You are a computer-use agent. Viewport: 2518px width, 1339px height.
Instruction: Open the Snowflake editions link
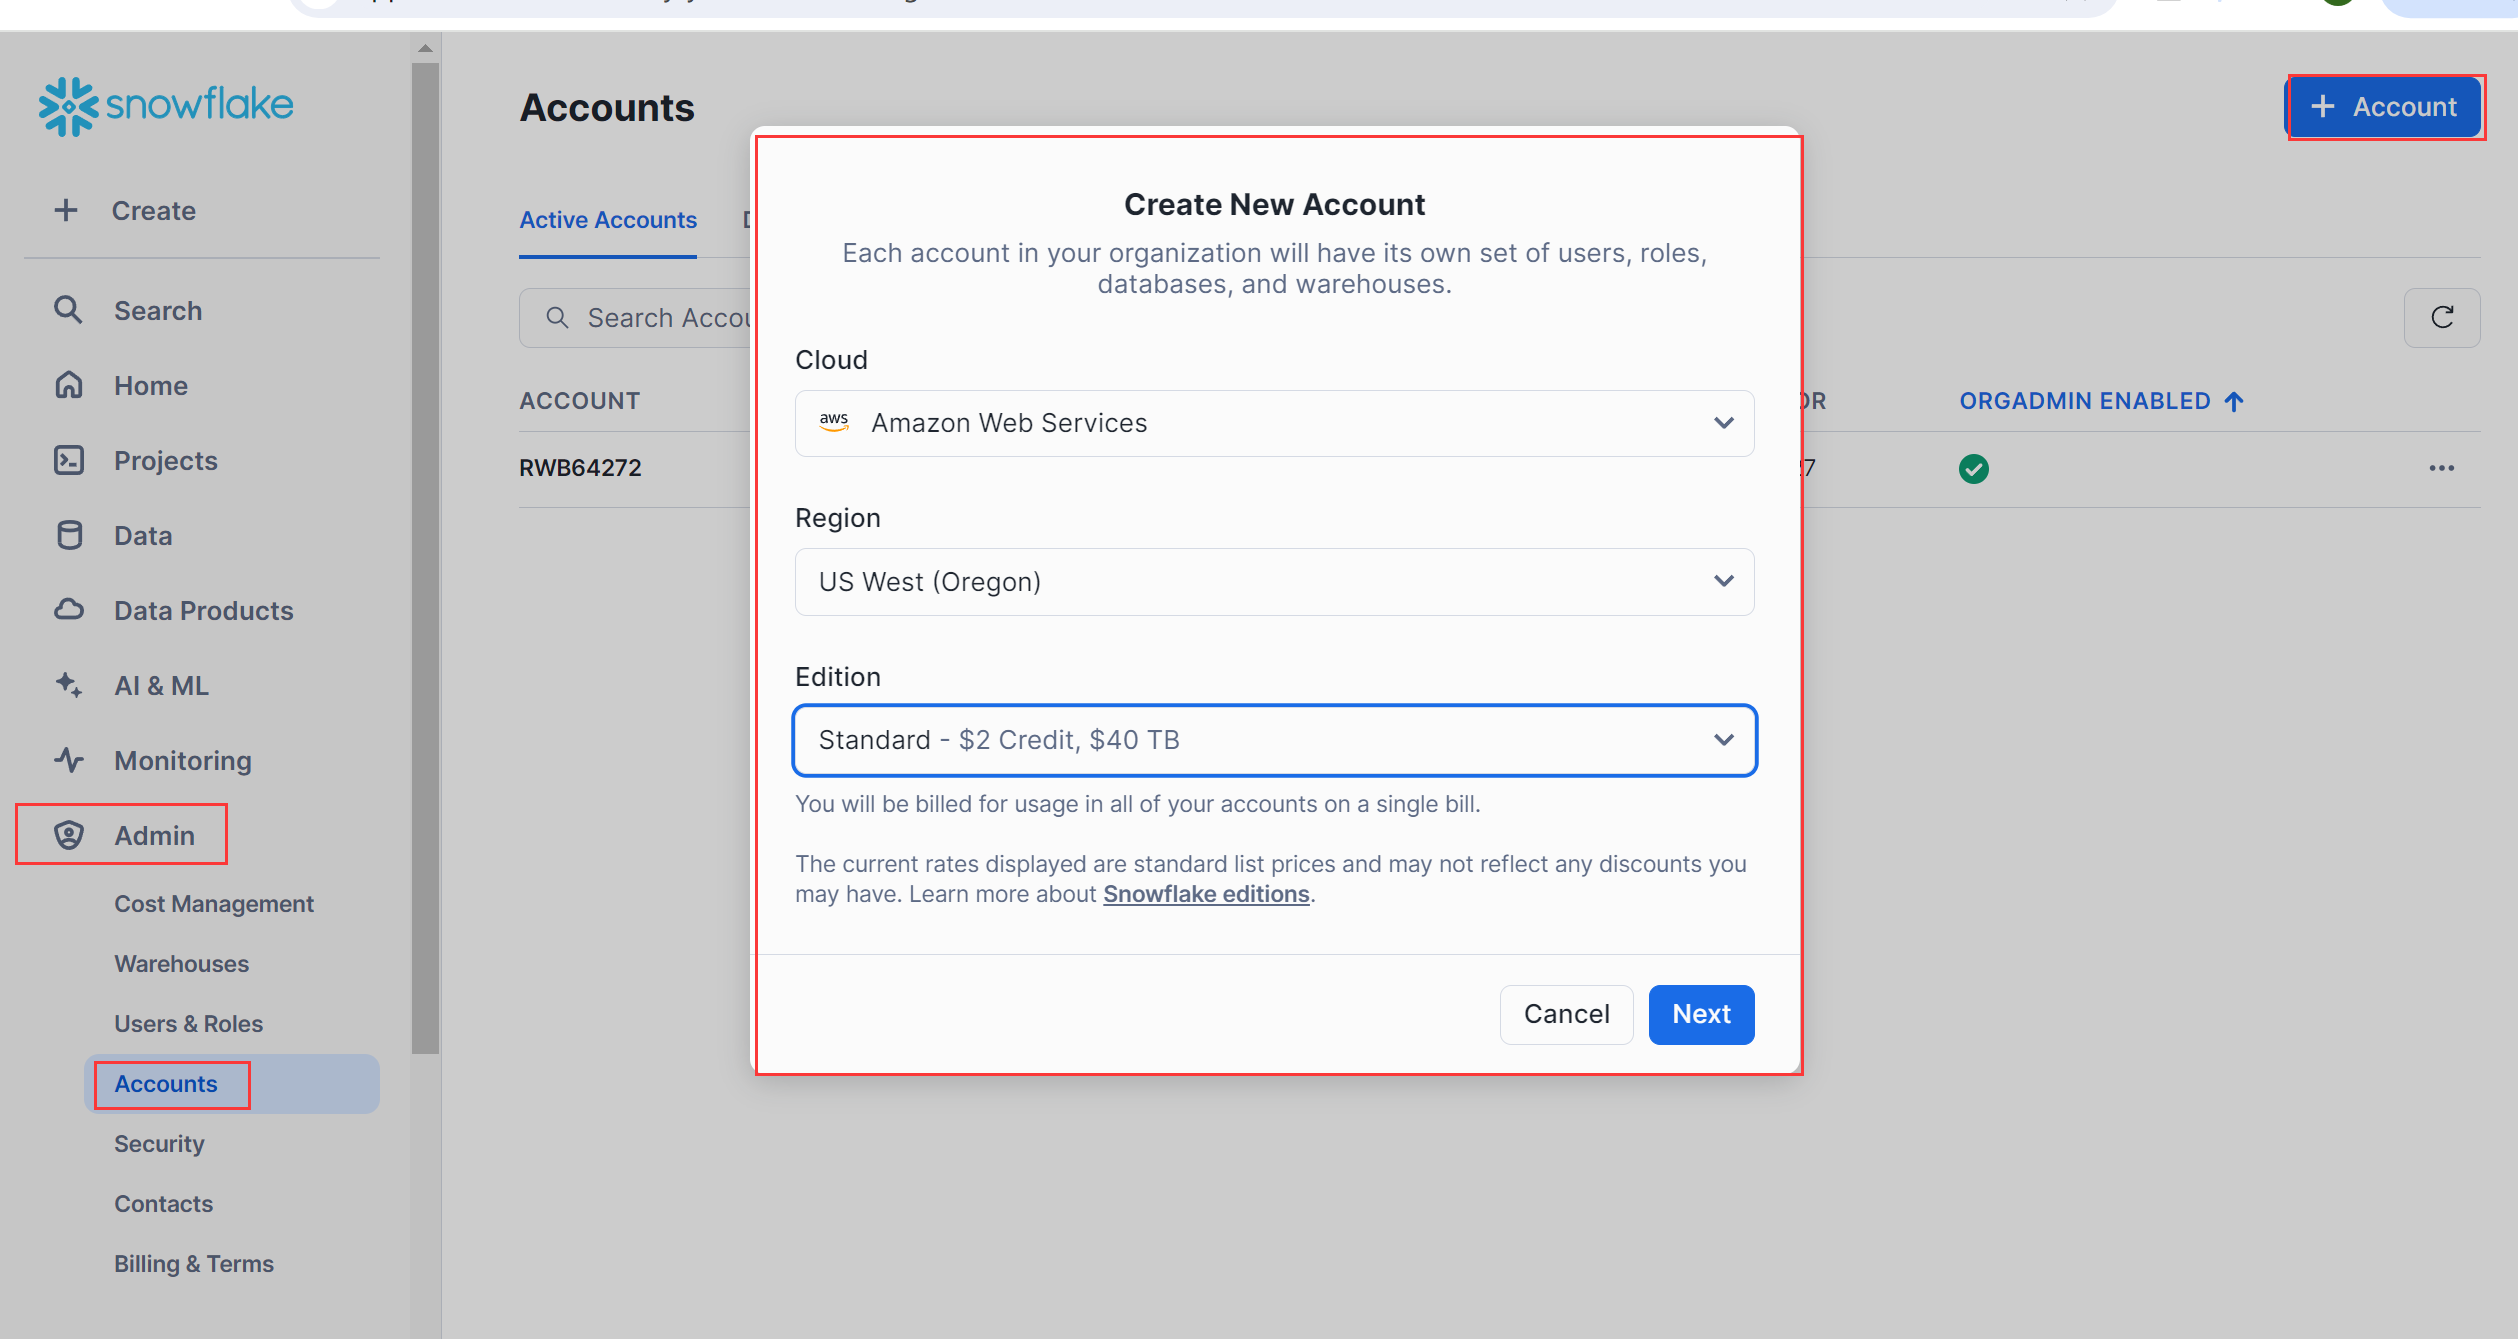(x=1205, y=894)
